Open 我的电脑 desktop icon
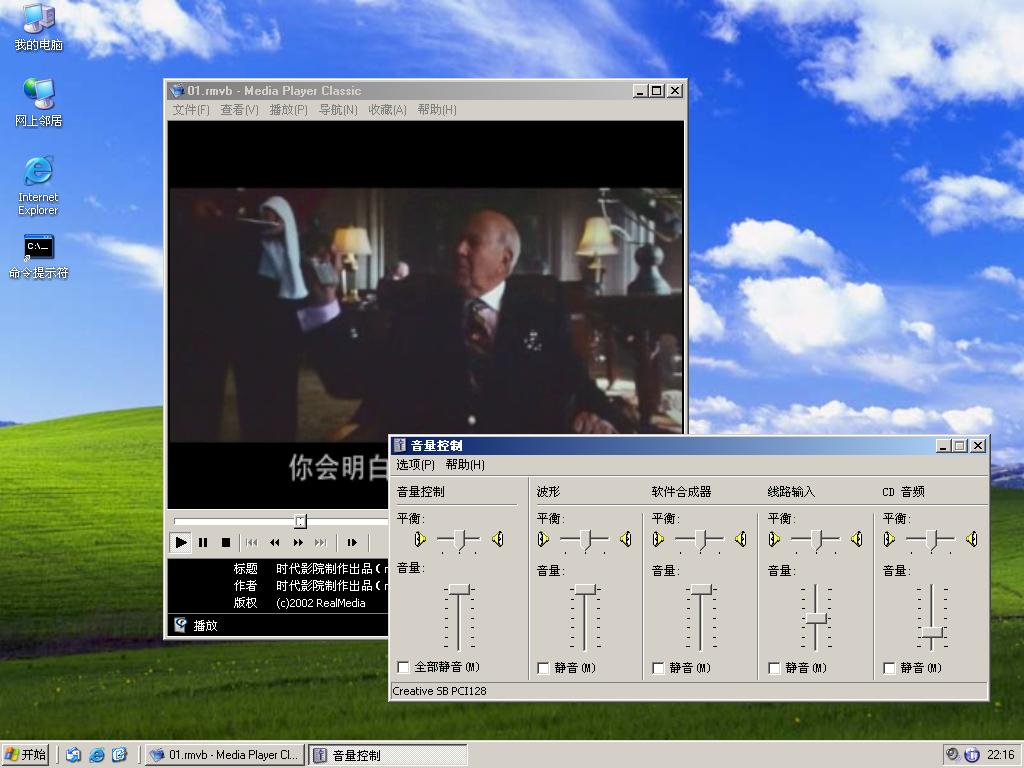 [39, 27]
